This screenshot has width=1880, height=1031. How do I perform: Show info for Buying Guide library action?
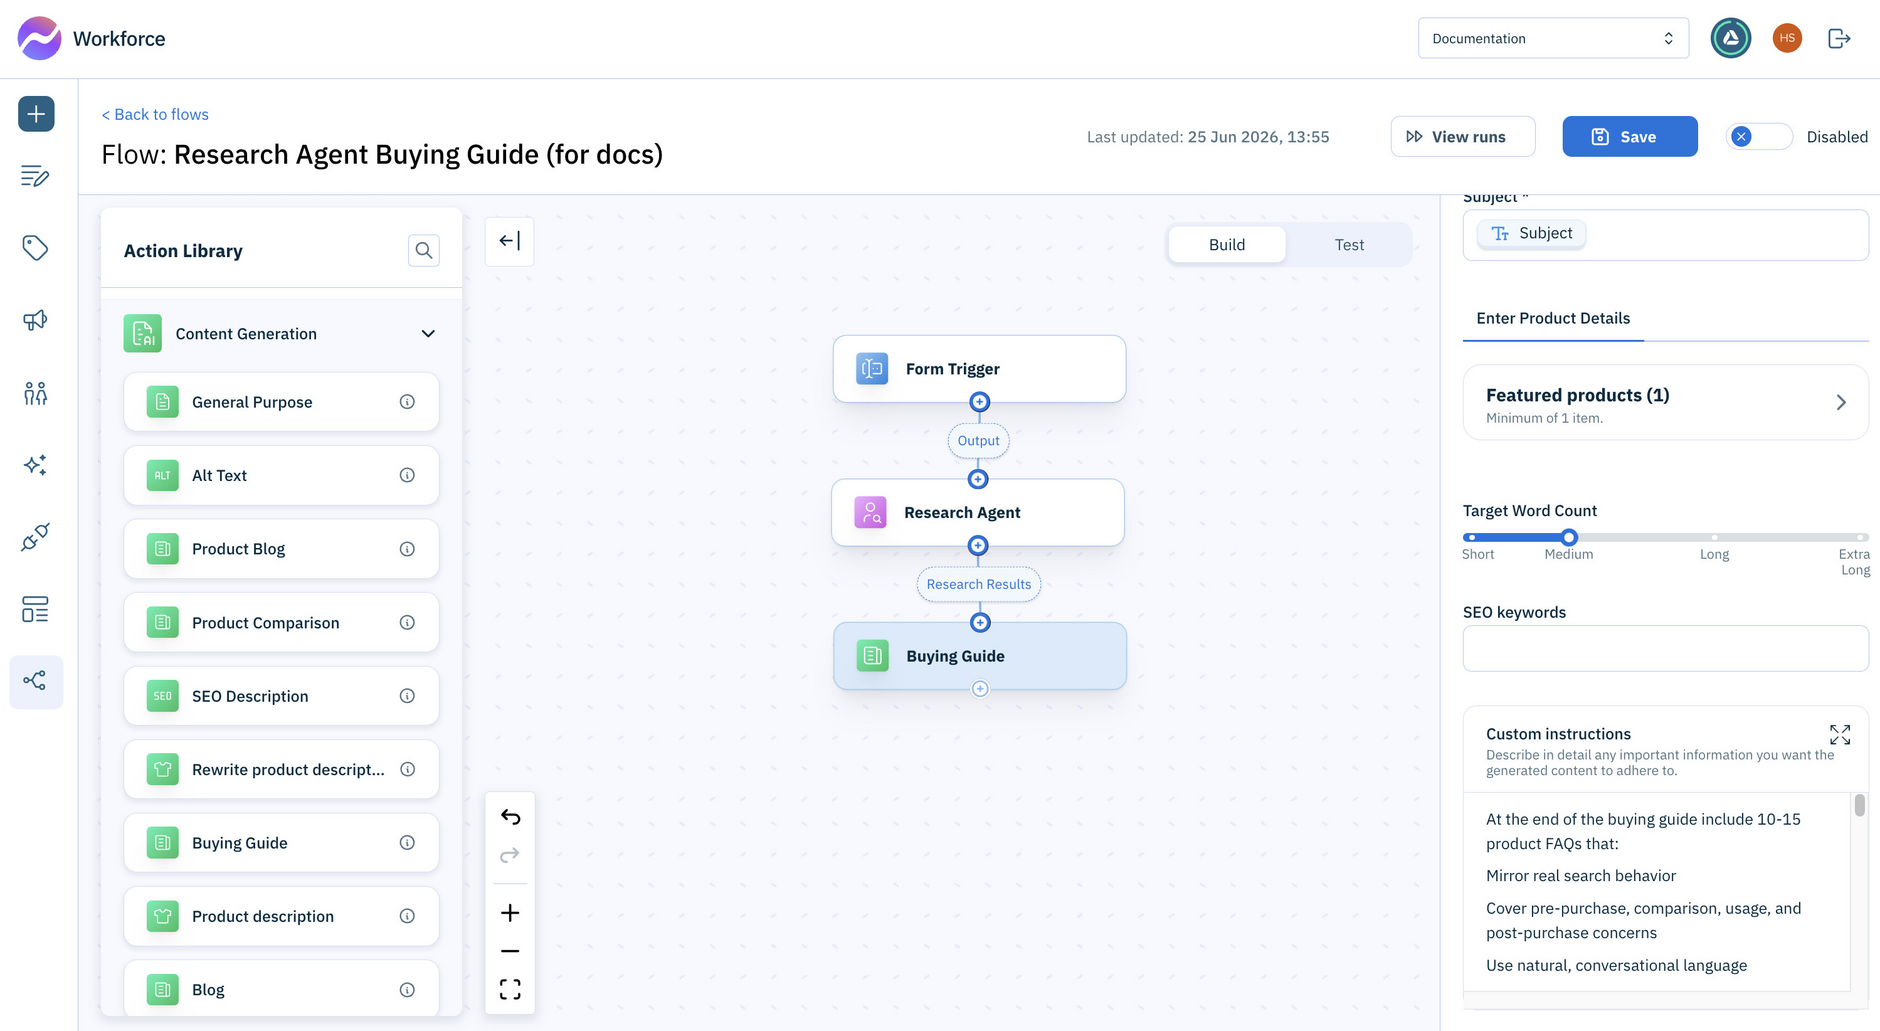click(407, 843)
